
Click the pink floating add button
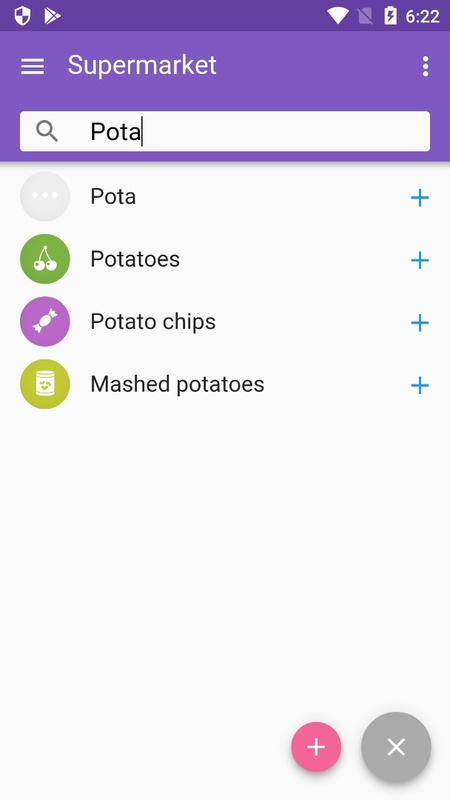(x=316, y=747)
